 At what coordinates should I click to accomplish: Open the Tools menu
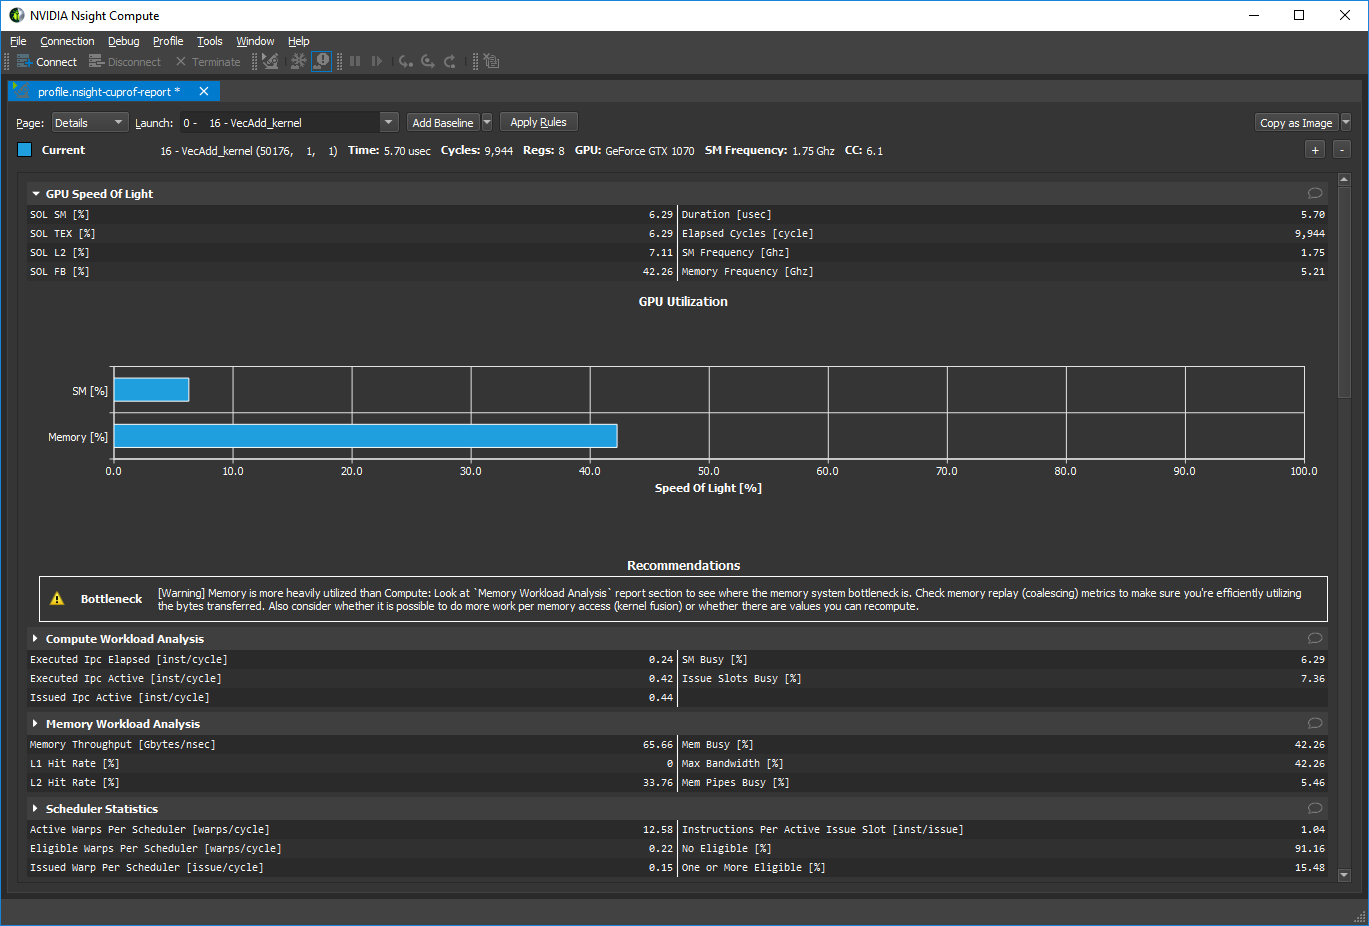click(x=210, y=41)
